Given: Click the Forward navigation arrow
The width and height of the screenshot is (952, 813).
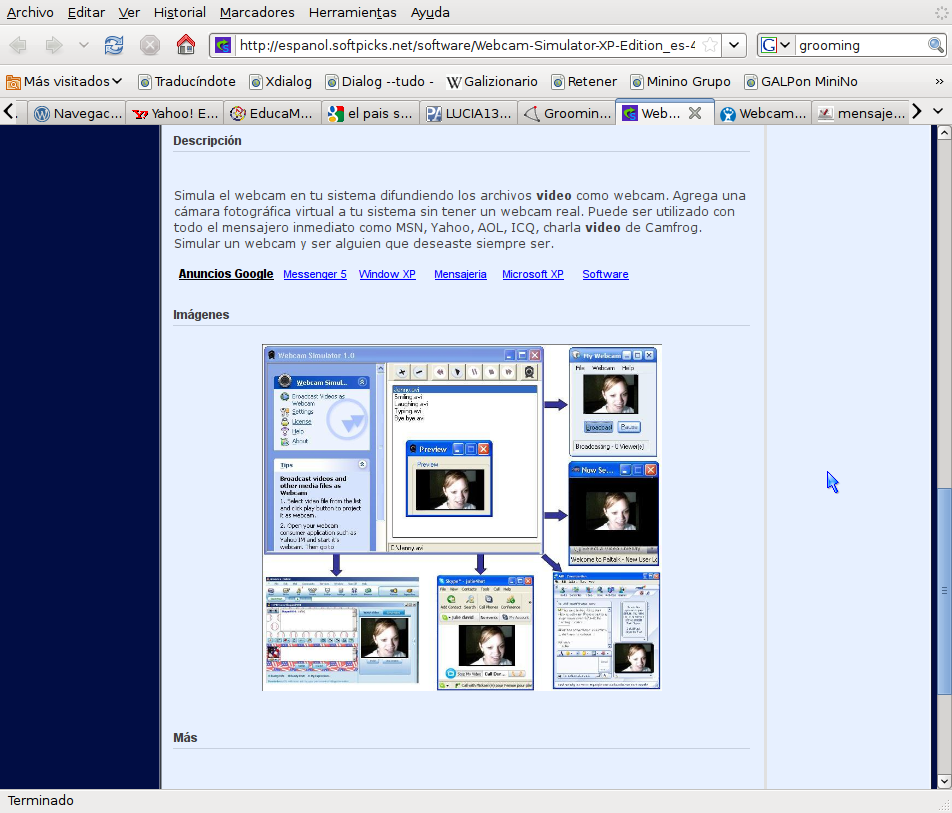Looking at the screenshot, I should coord(54,45).
